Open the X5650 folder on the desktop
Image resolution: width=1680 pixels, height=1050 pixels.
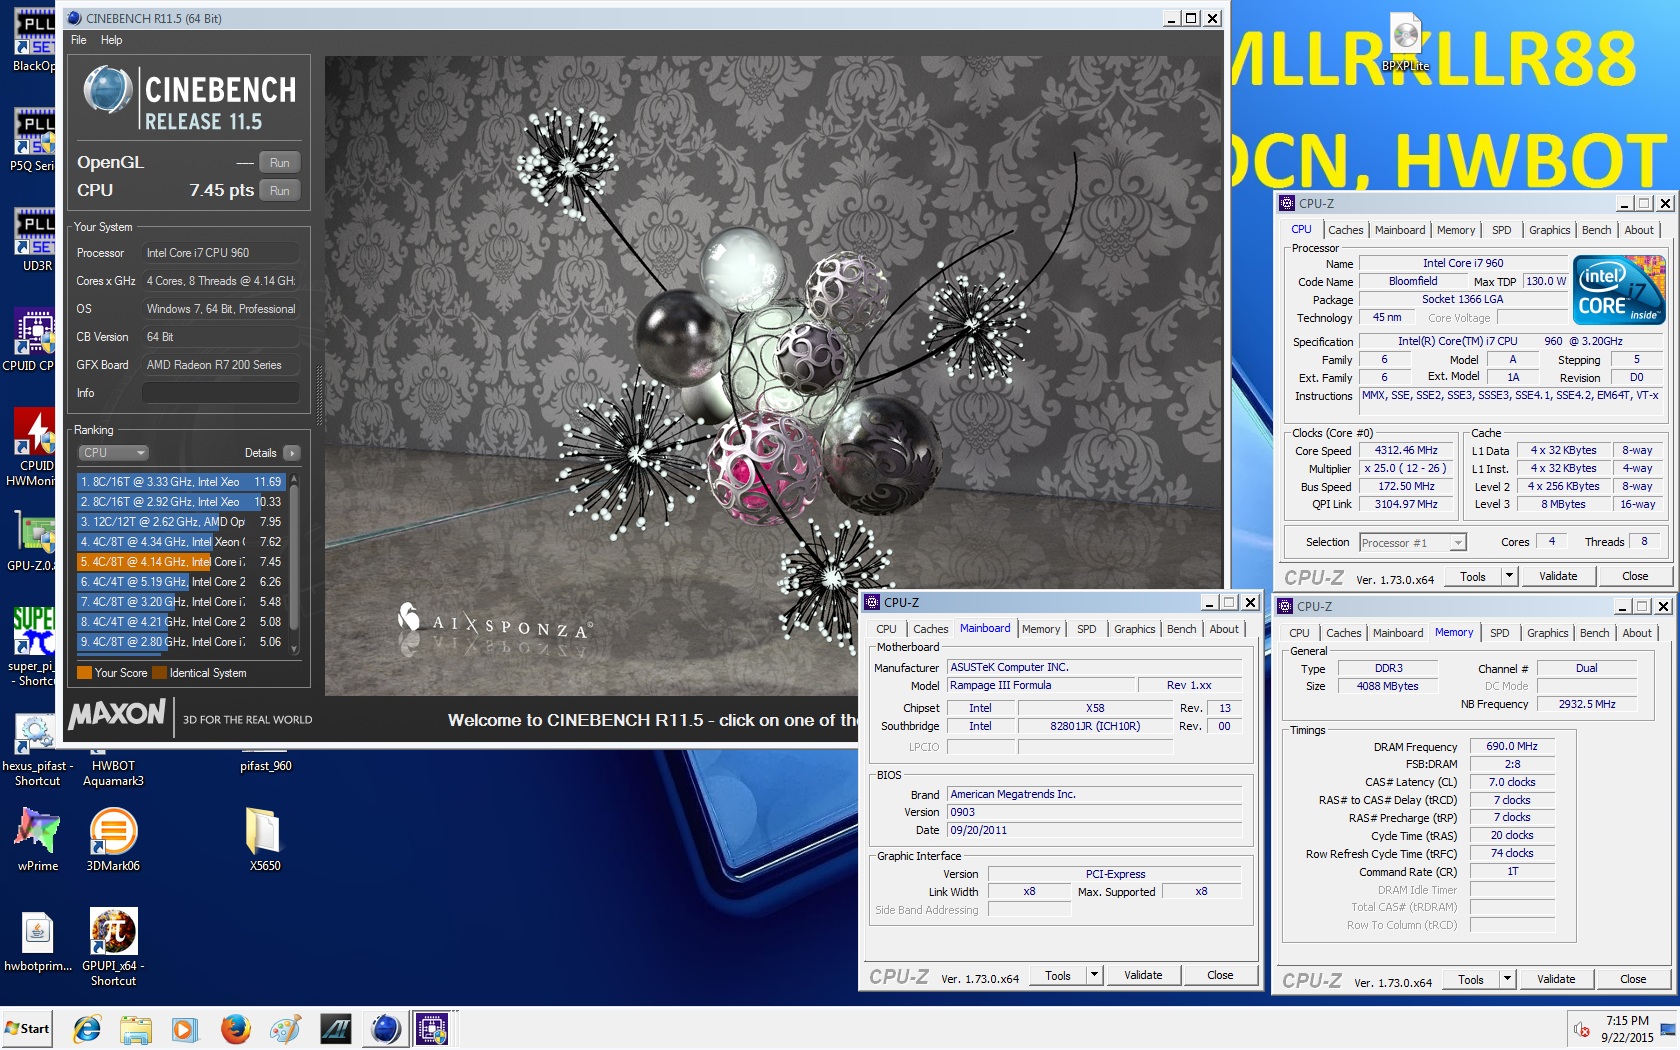coord(264,840)
